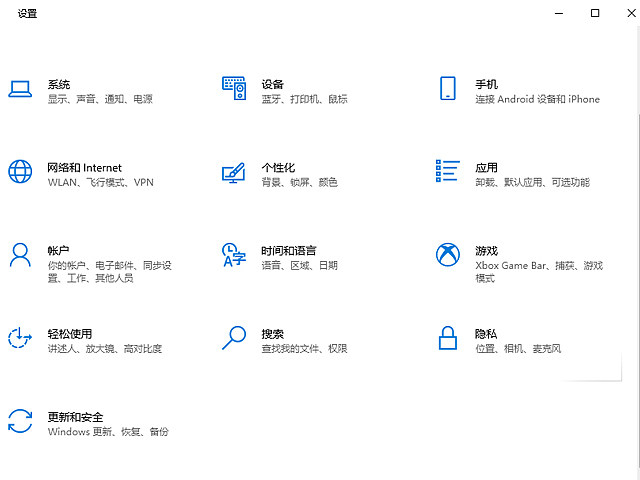Click the text Windows 更新、恢复、备份
The width and height of the screenshot is (640, 480).
click(x=108, y=432)
